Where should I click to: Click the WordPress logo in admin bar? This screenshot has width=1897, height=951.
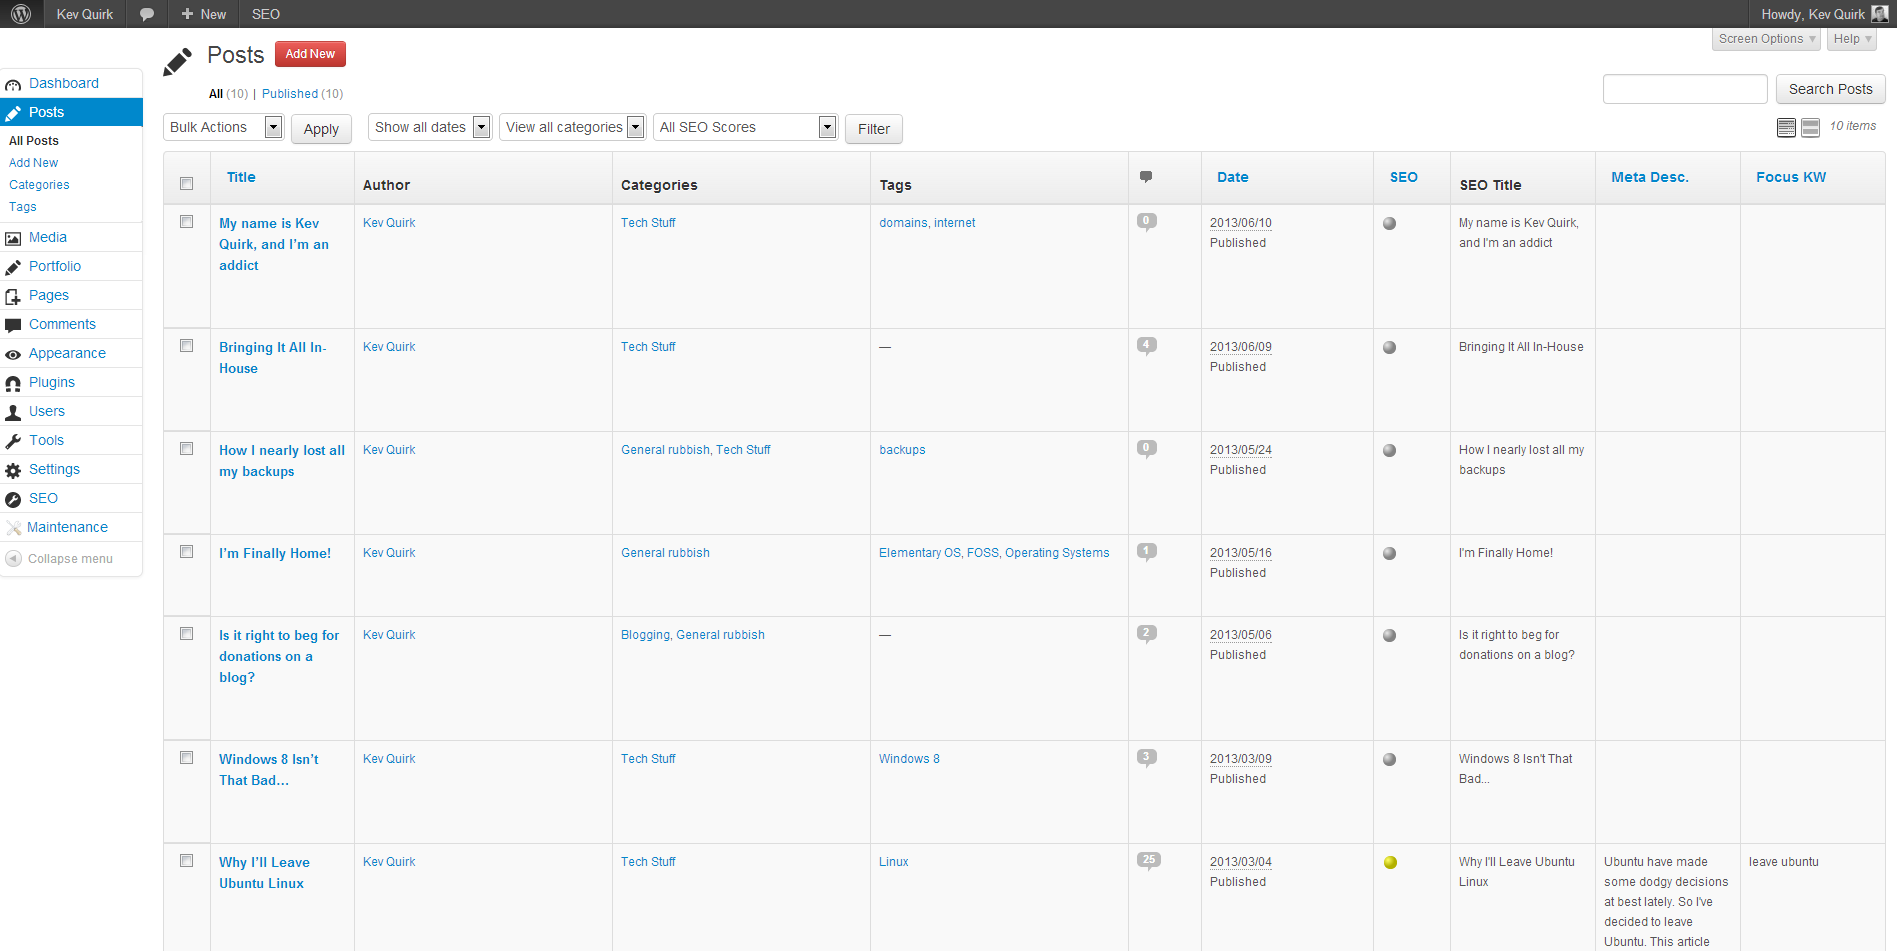pos(21,14)
